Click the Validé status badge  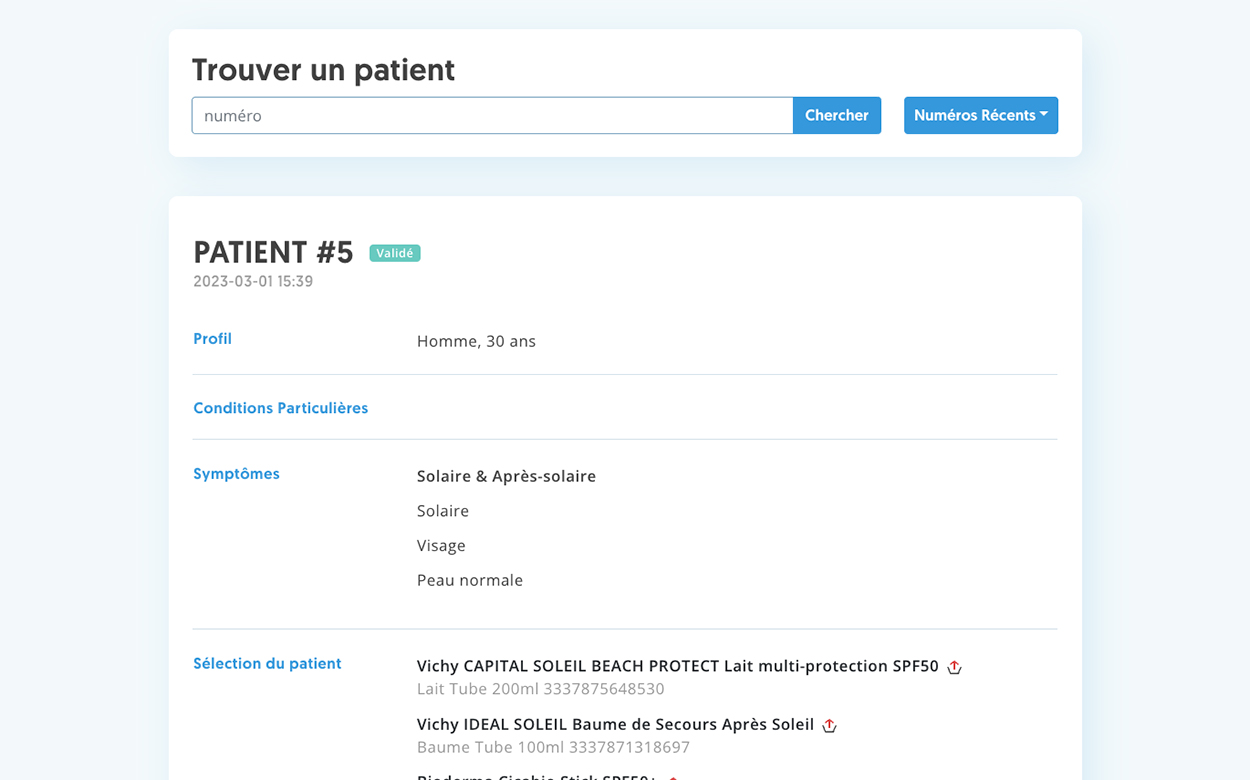click(395, 253)
